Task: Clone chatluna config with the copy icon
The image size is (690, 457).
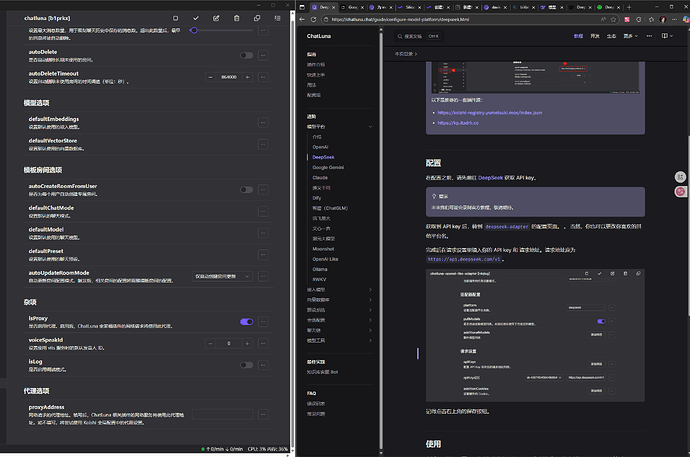Action: coord(257,18)
